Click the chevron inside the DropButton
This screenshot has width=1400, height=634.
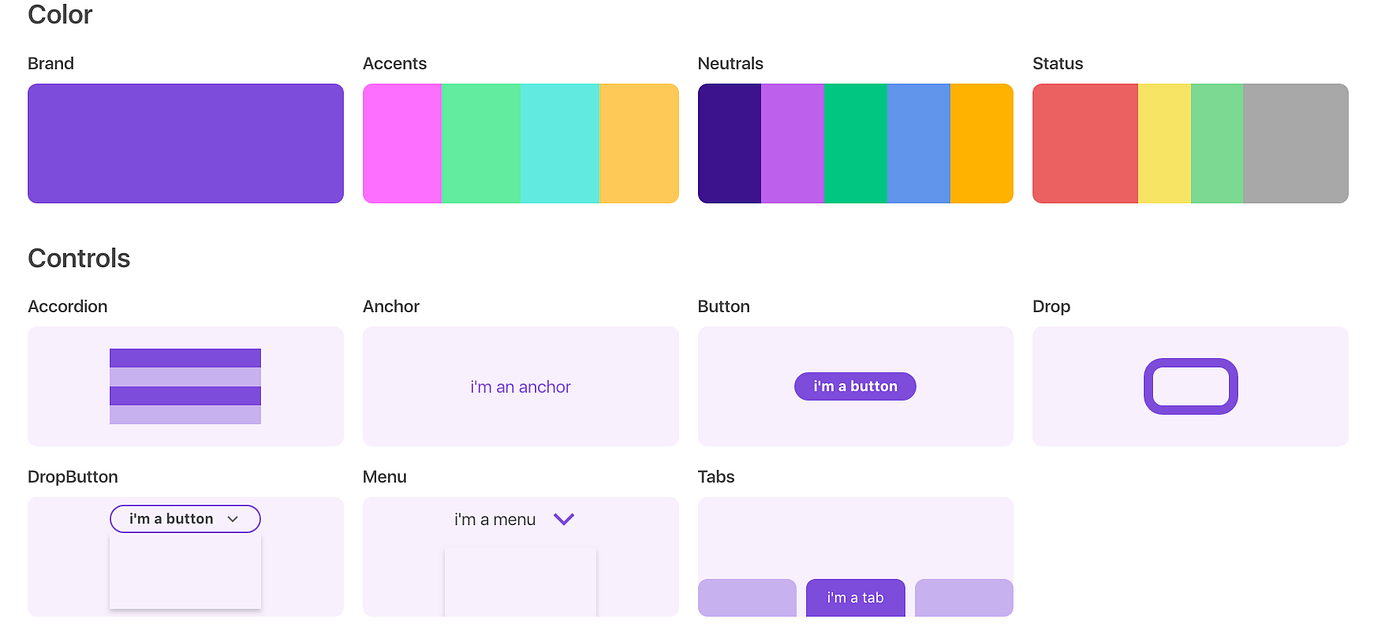tap(233, 518)
